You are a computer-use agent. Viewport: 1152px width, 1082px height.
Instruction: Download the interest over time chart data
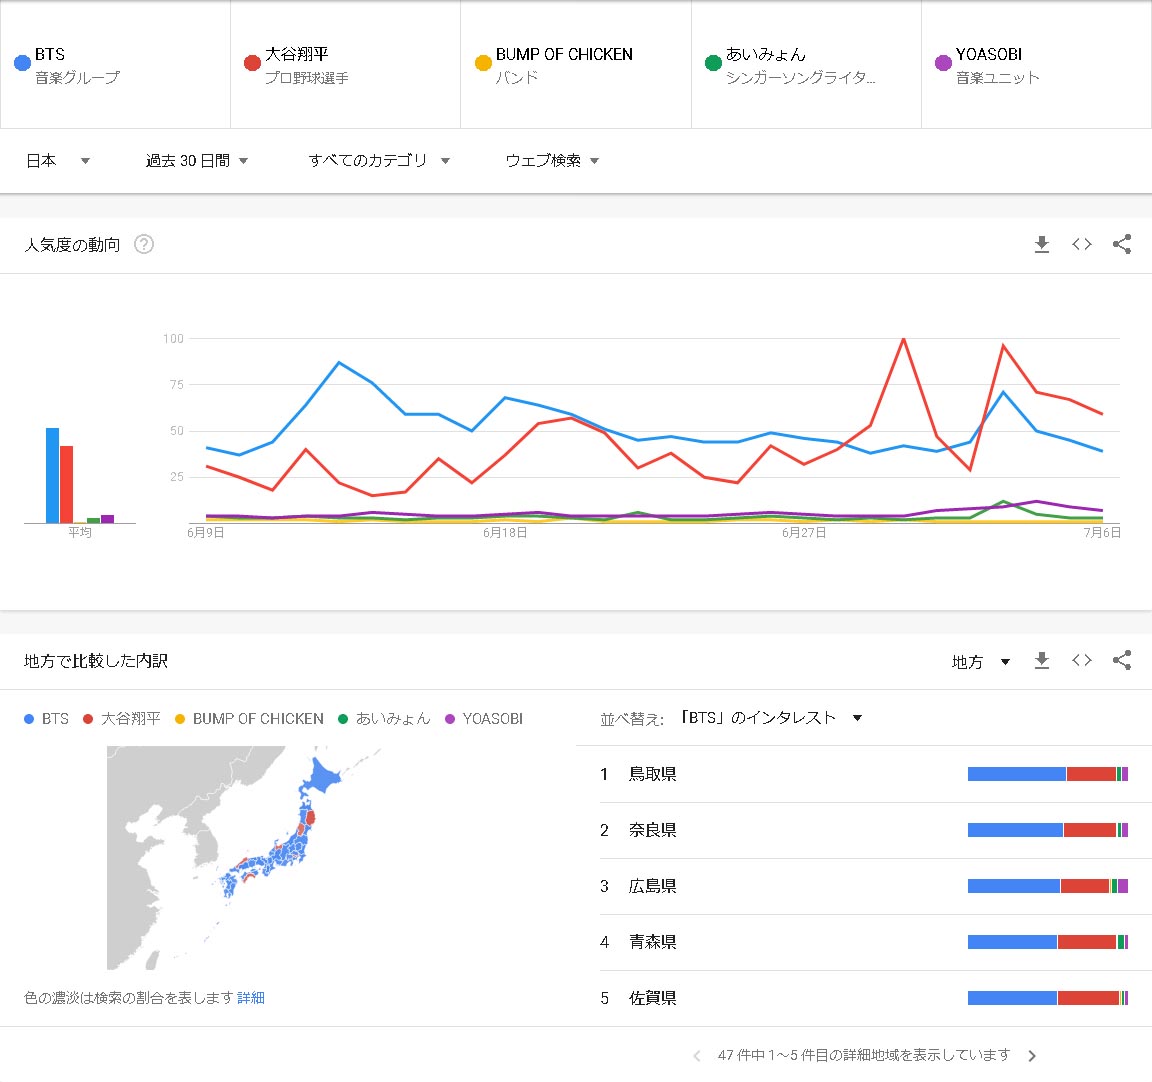click(x=1042, y=244)
